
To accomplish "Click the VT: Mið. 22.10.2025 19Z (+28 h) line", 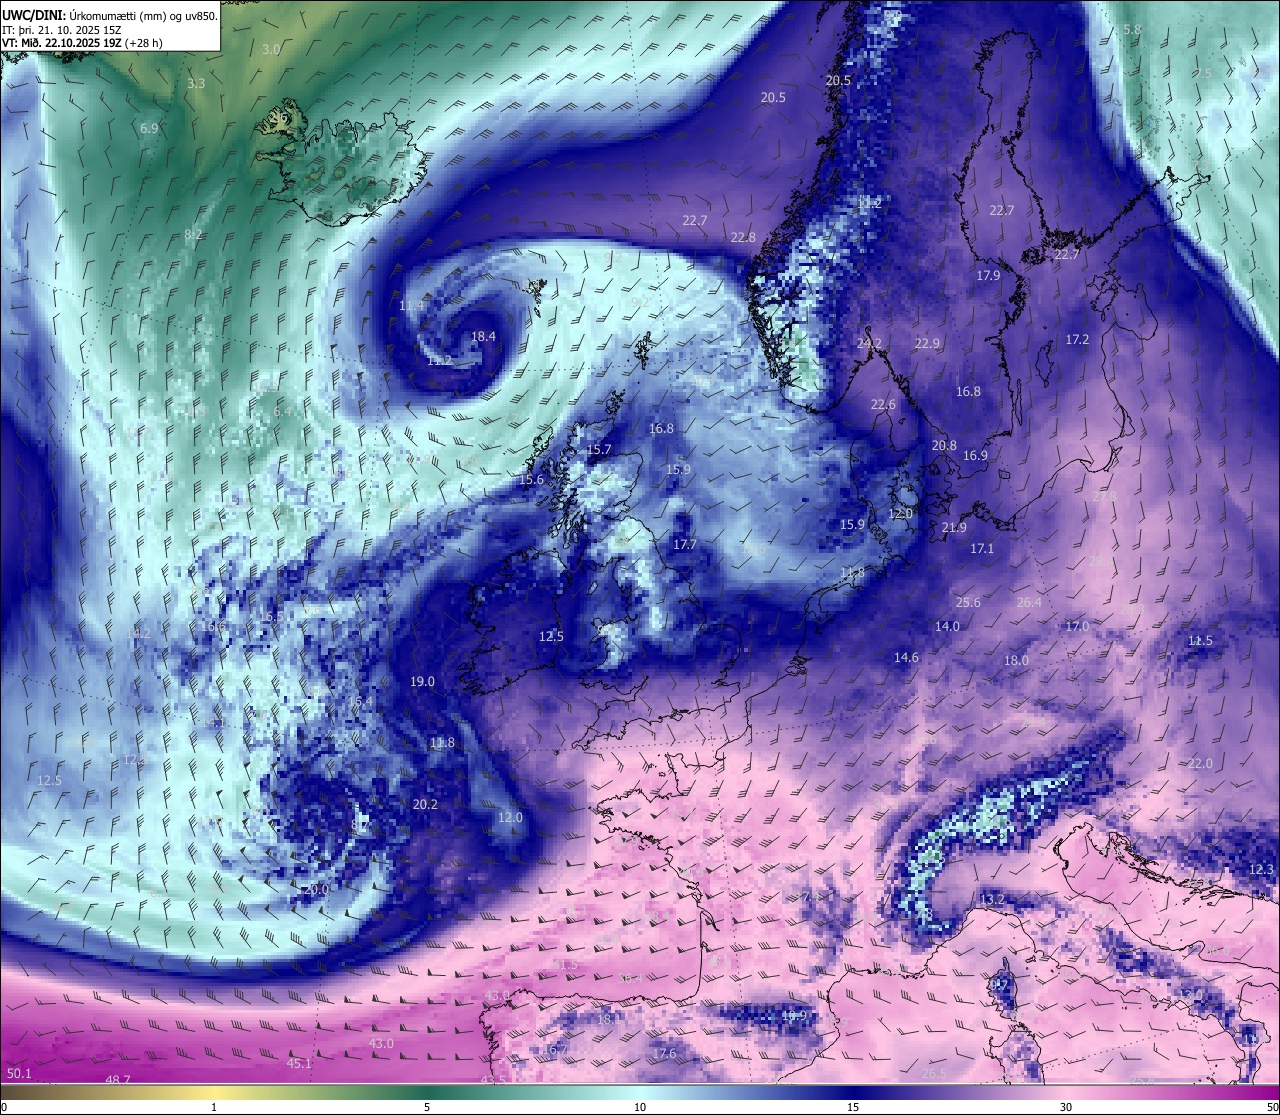I will click(82, 43).
